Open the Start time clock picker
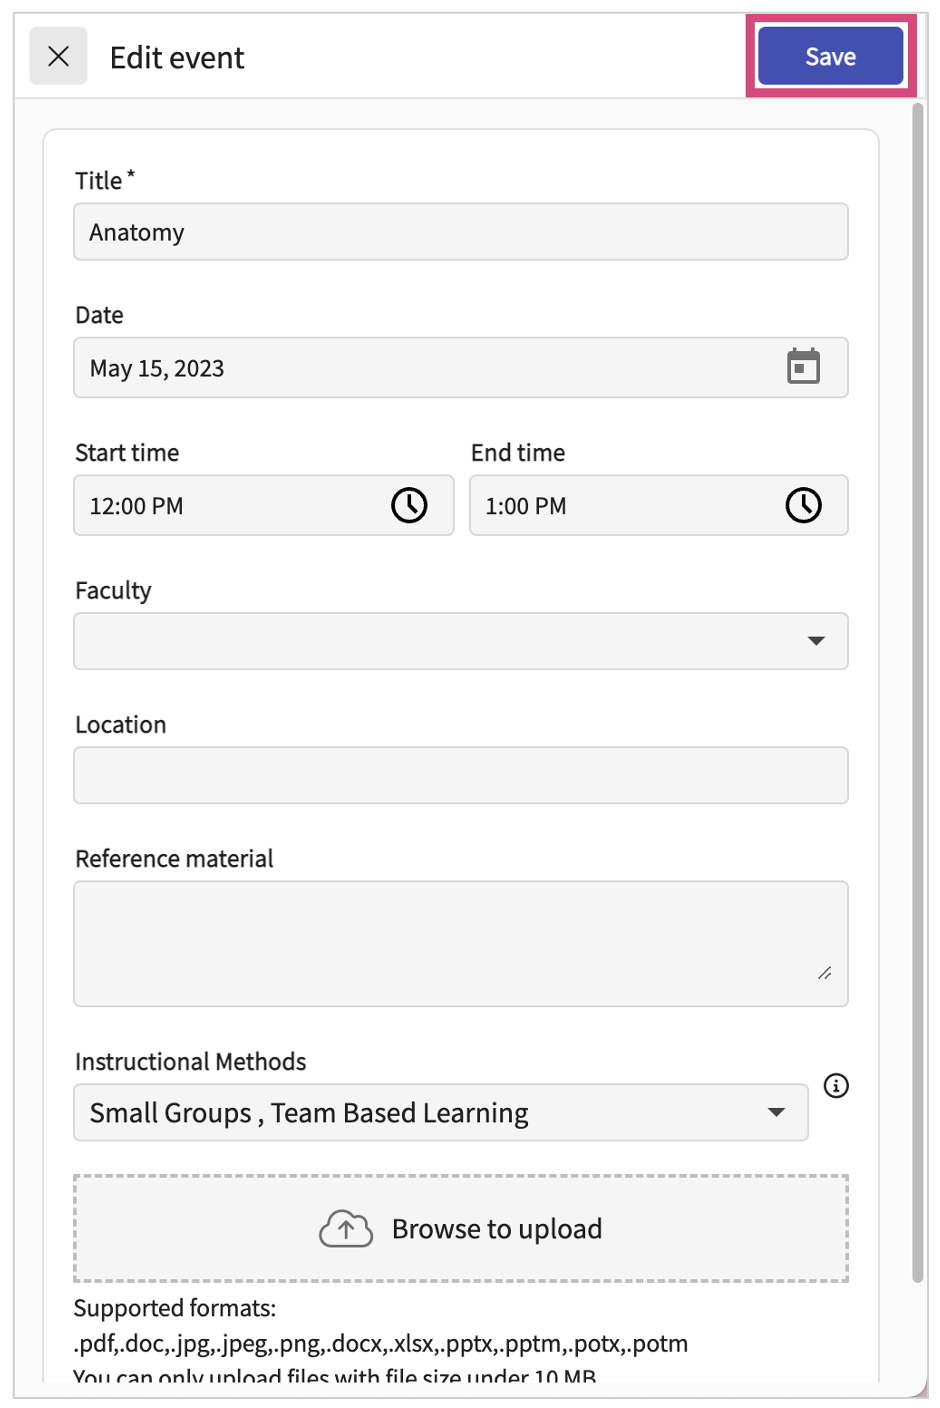The width and height of the screenshot is (940, 1408). point(409,506)
